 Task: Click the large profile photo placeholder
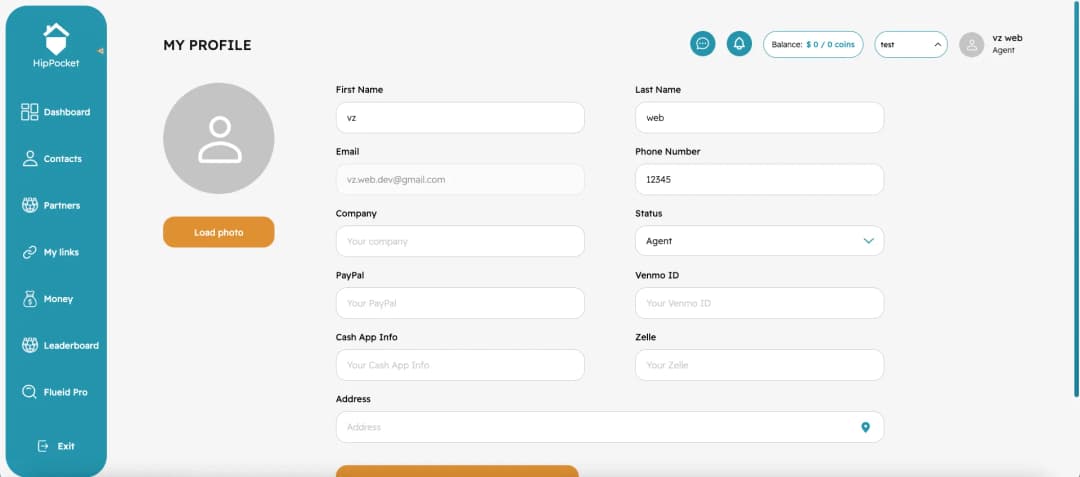pyautogui.click(x=218, y=138)
